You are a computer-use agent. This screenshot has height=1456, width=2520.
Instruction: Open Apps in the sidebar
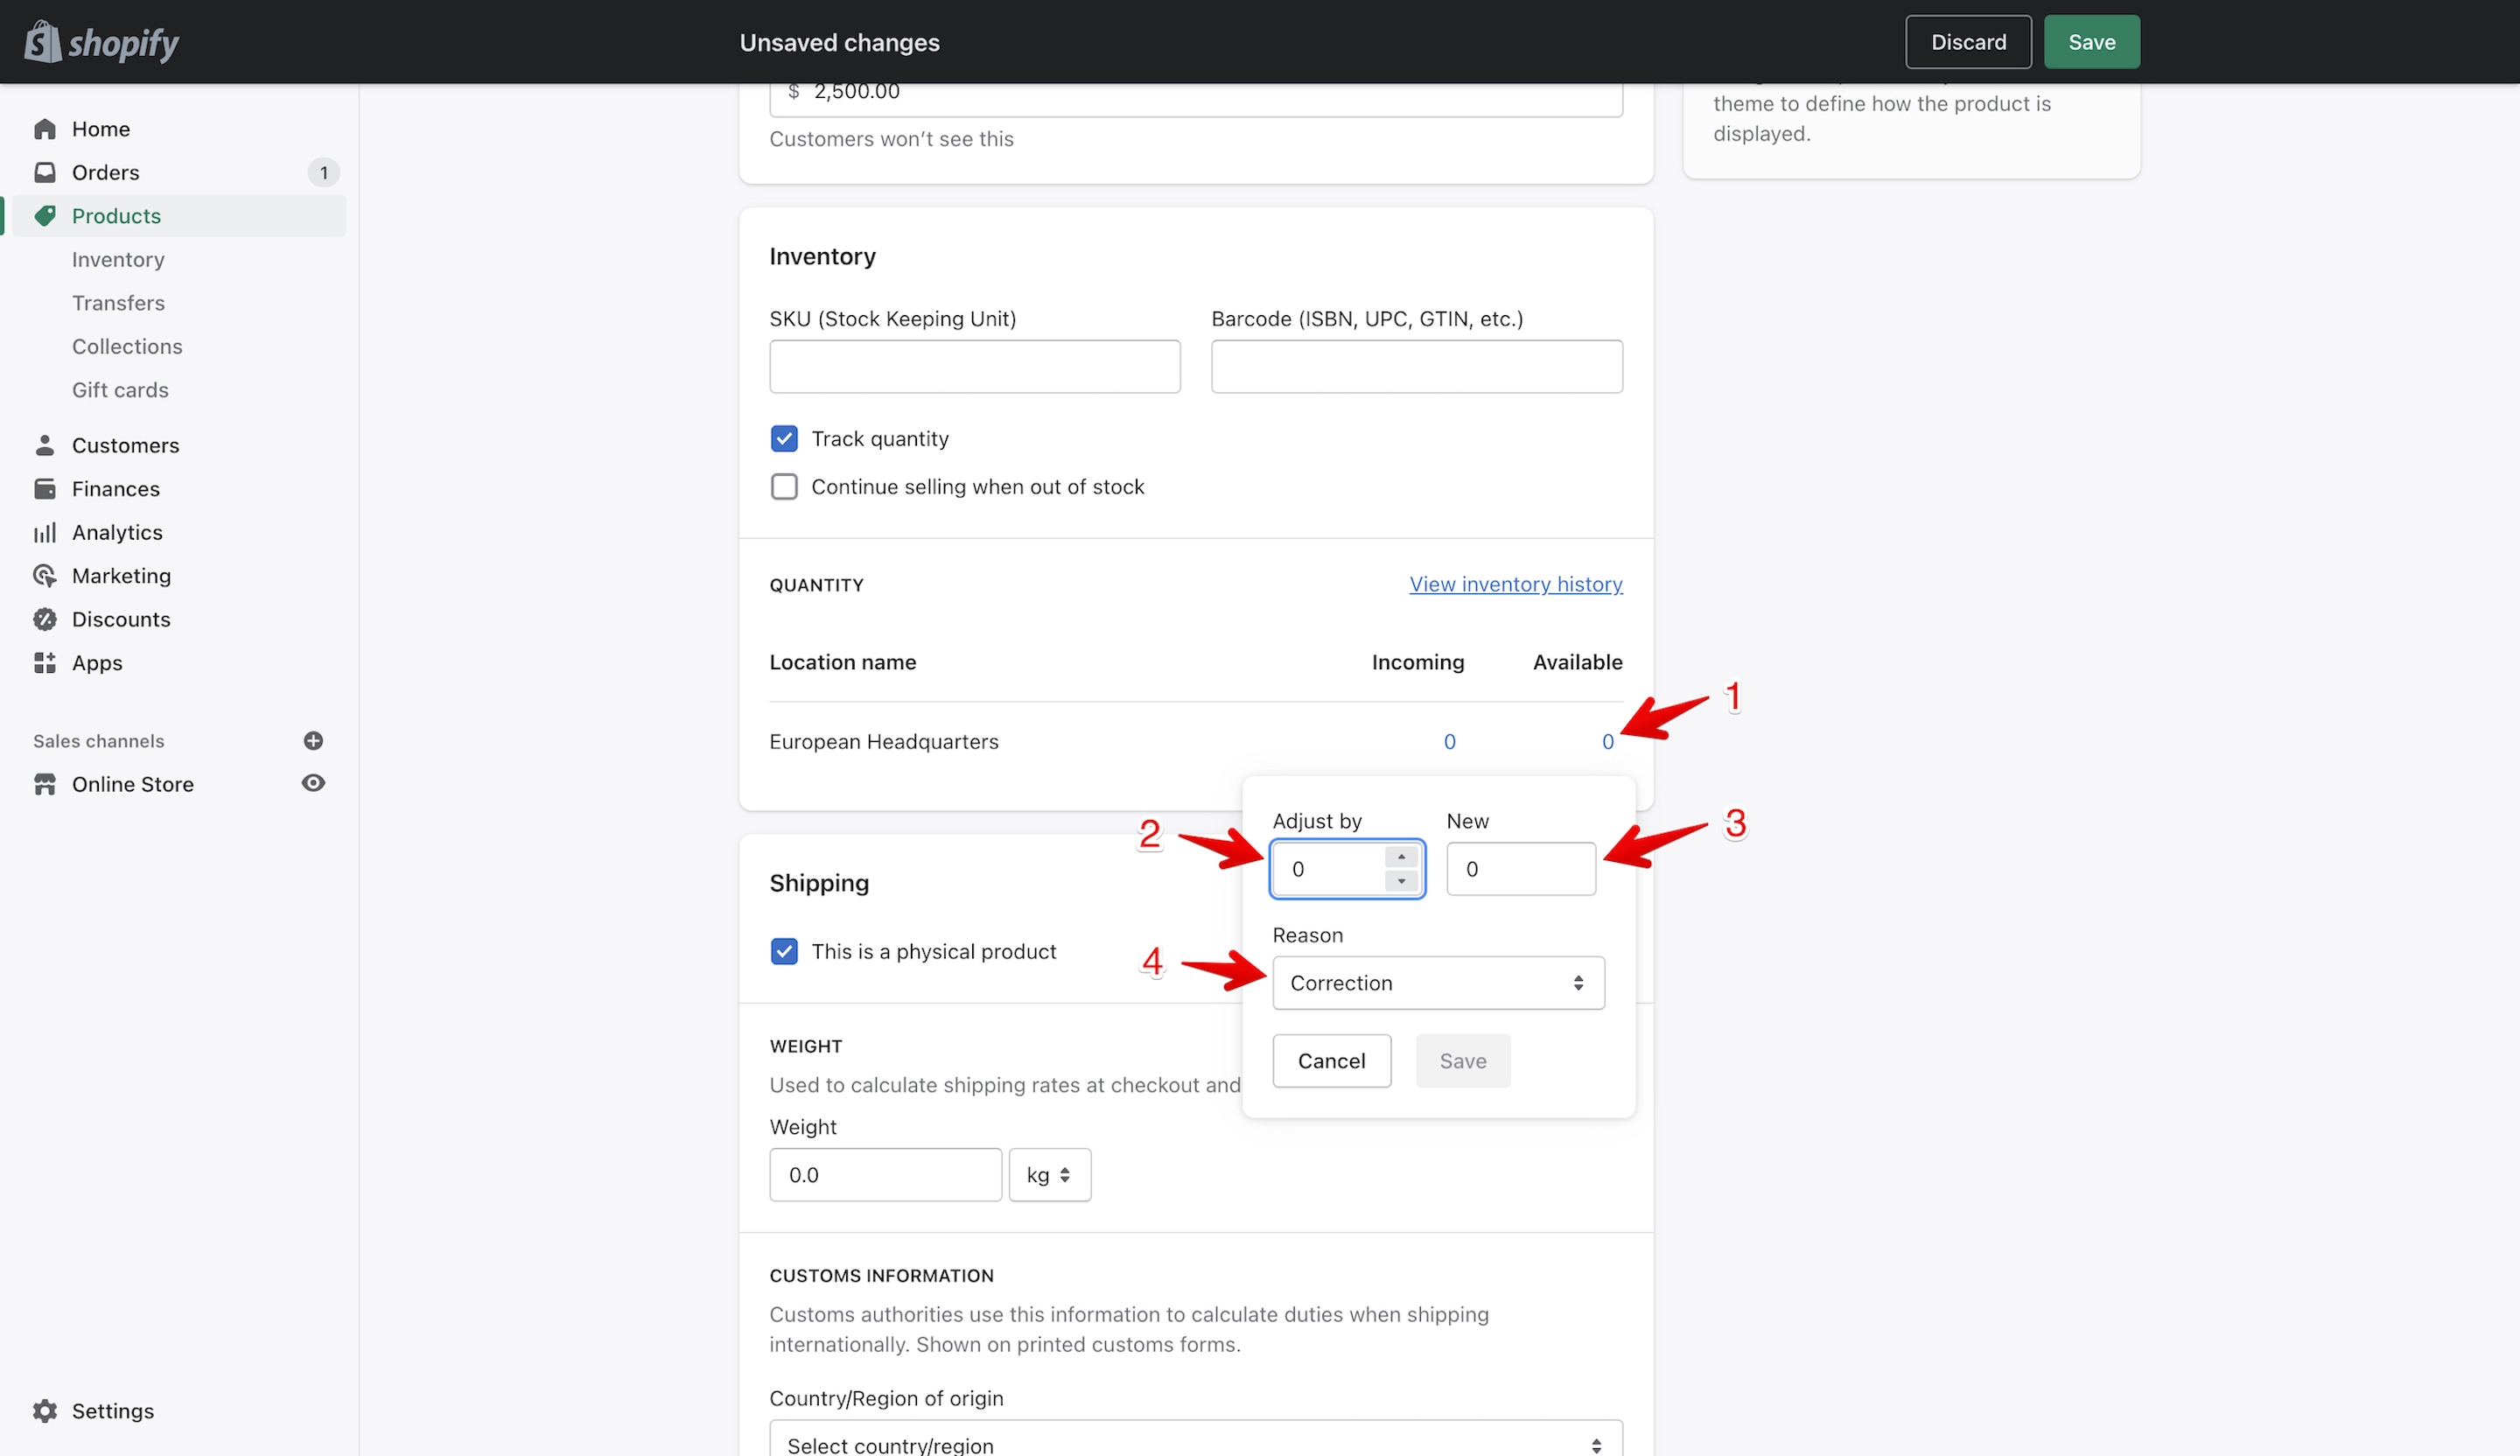point(97,663)
